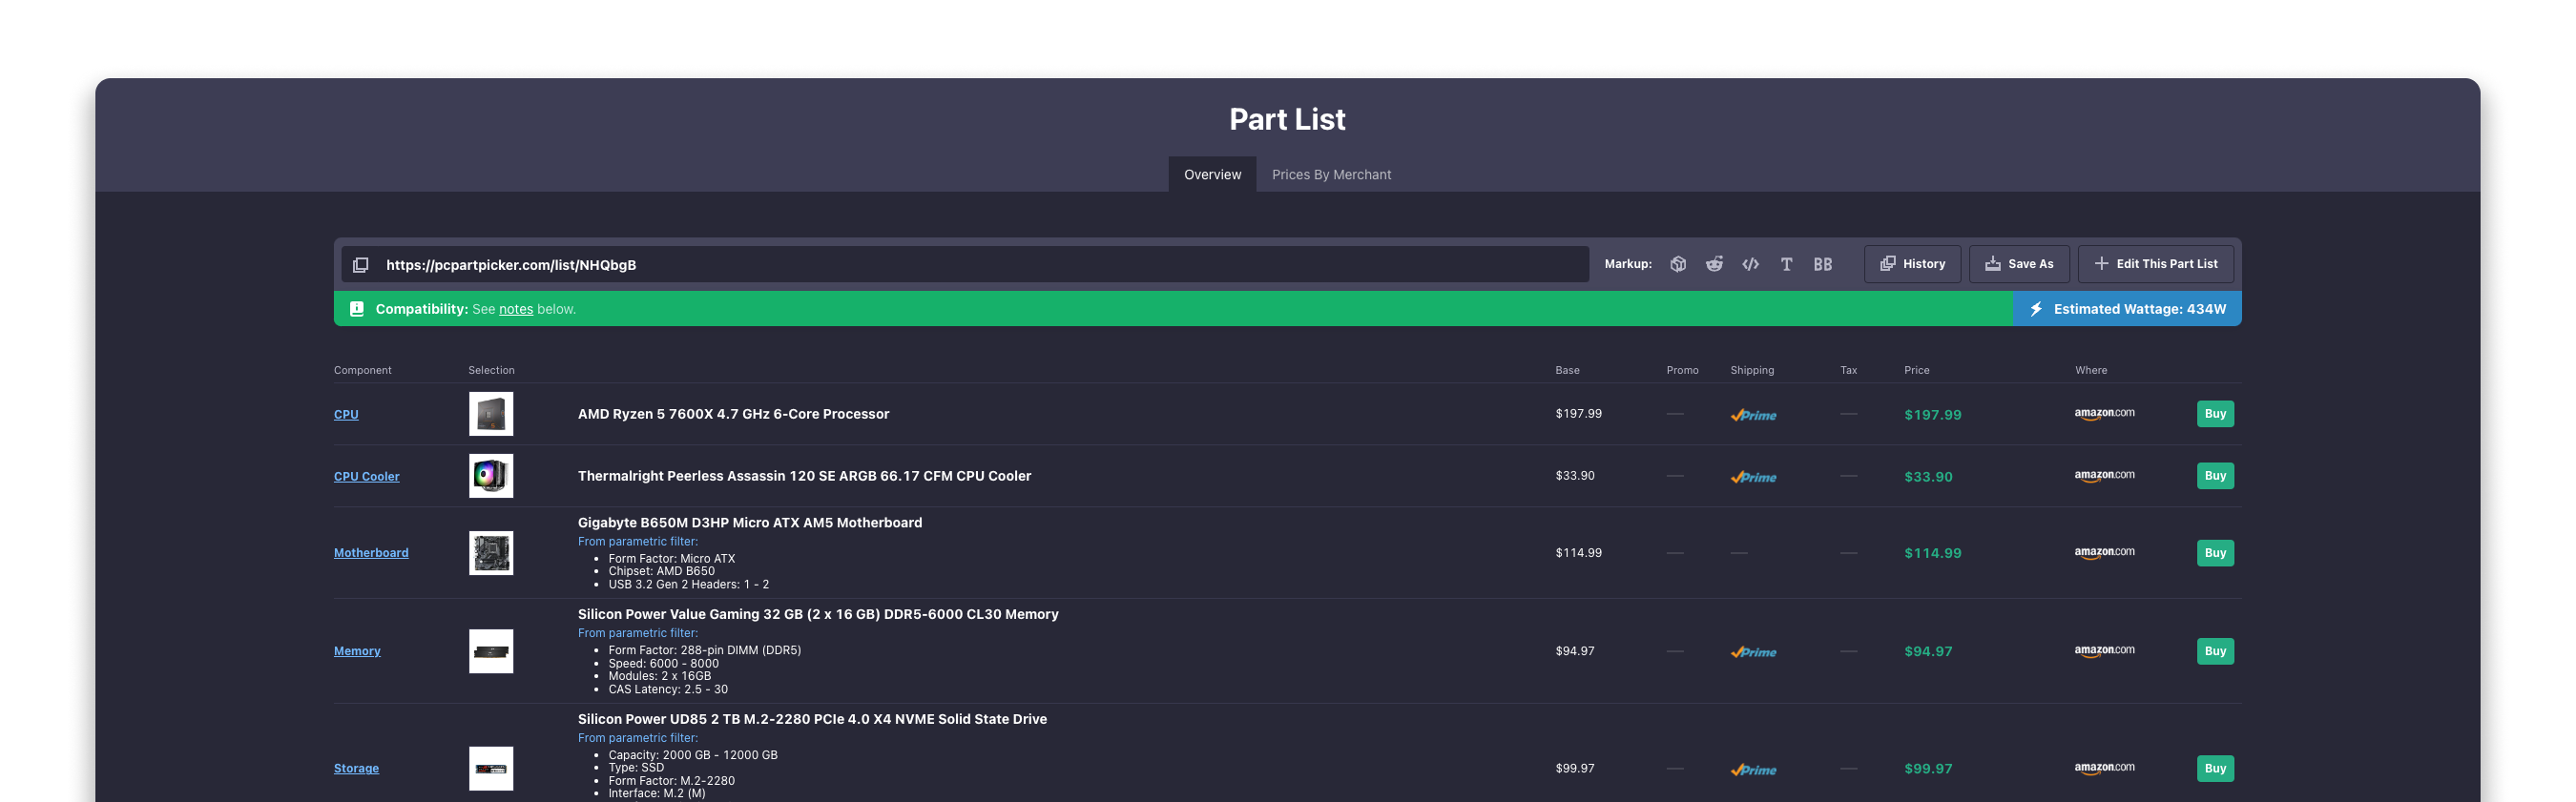Open the Motherboard component link
Image resolution: width=2576 pixels, height=802 pixels.
(371, 553)
